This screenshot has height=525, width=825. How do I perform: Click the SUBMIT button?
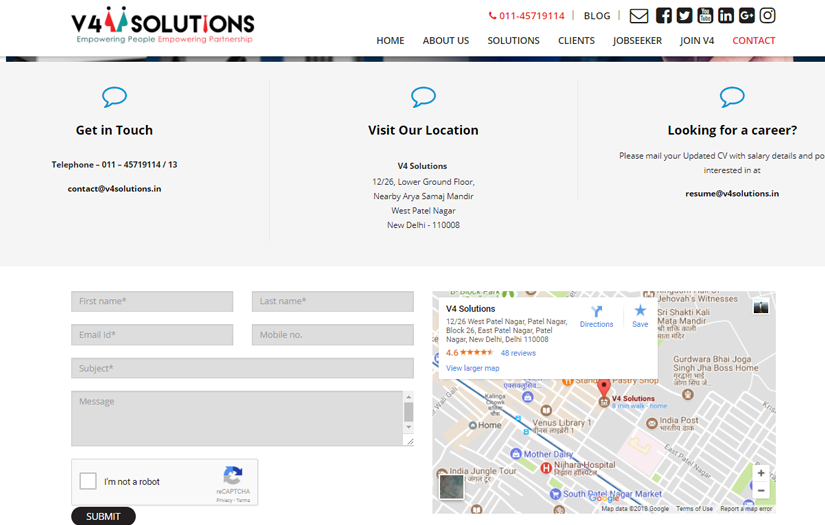pyautogui.click(x=103, y=516)
